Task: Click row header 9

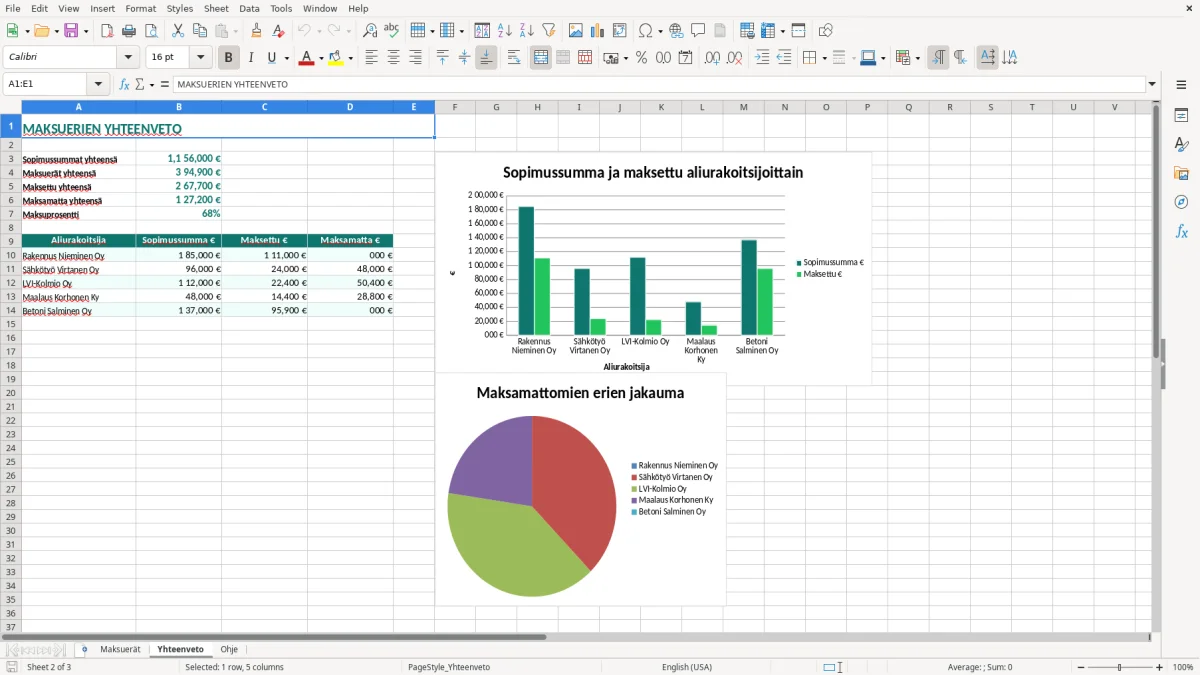Action: (10, 241)
